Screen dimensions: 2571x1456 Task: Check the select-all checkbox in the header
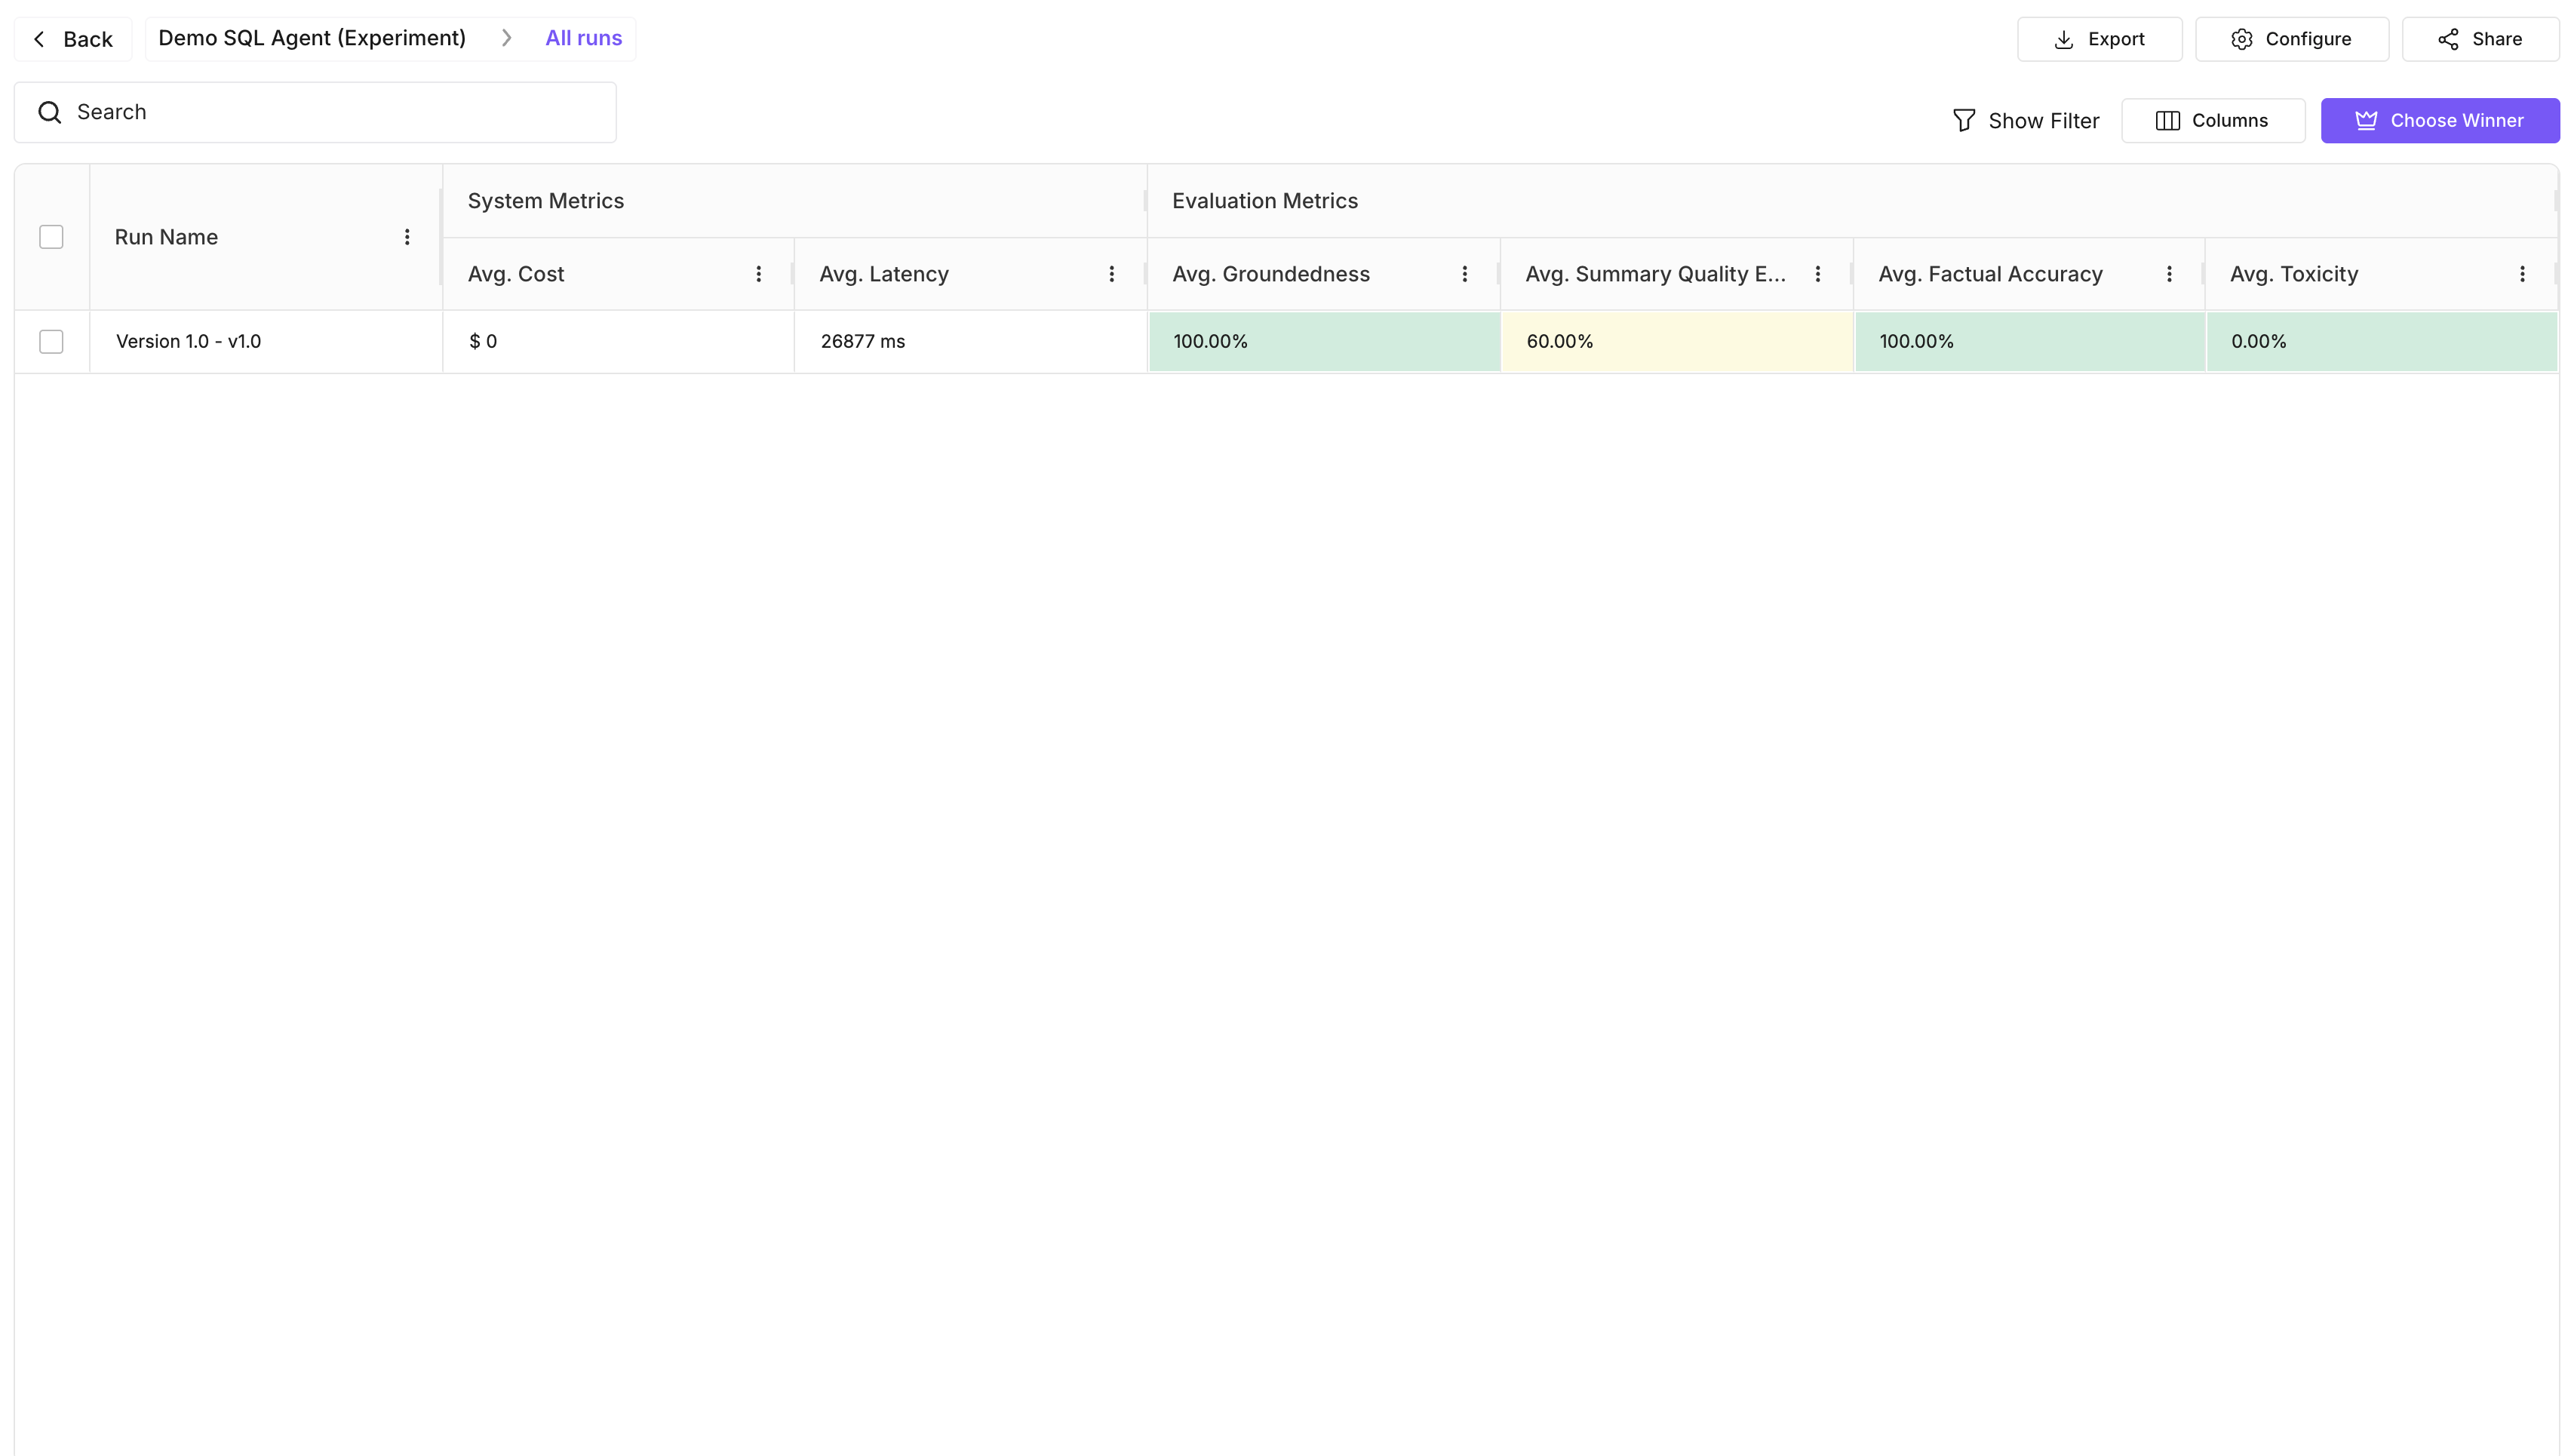pyautogui.click(x=51, y=236)
